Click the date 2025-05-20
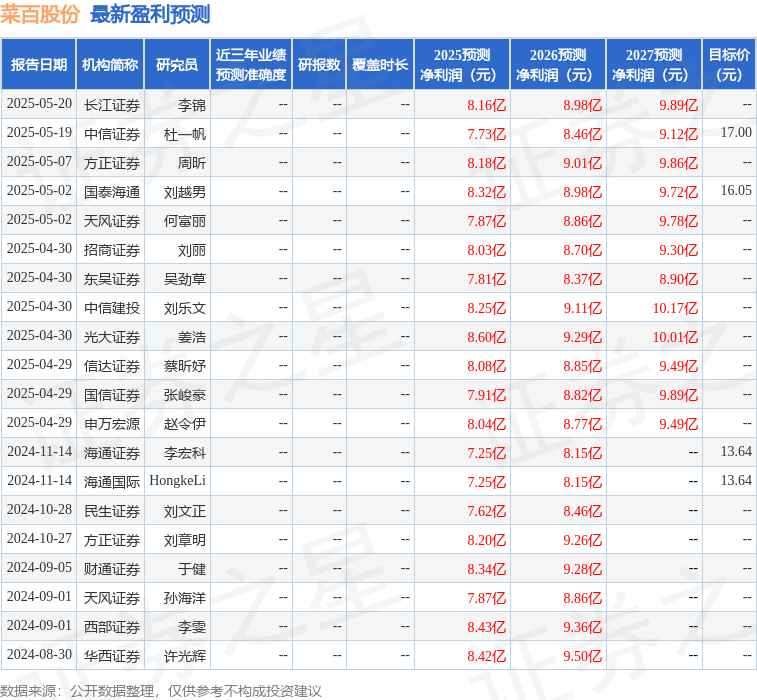The height and width of the screenshot is (700, 757). (39, 104)
